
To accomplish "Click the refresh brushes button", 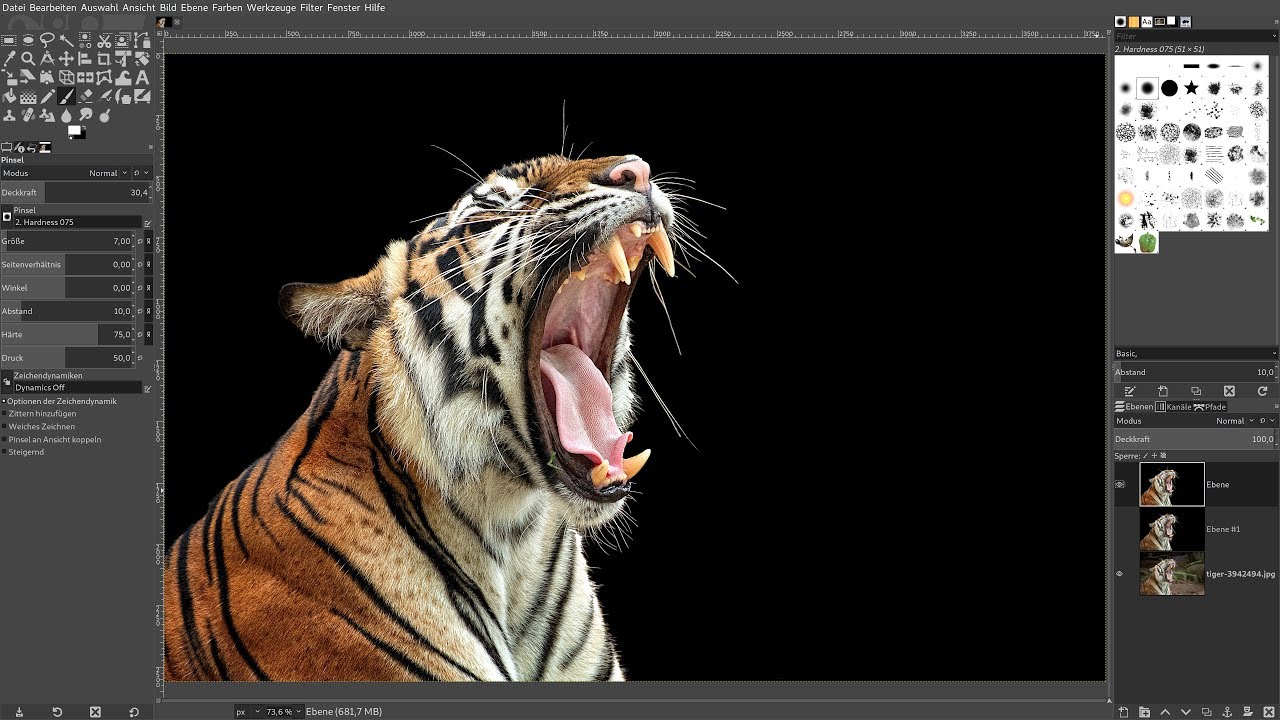I will (x=1262, y=391).
